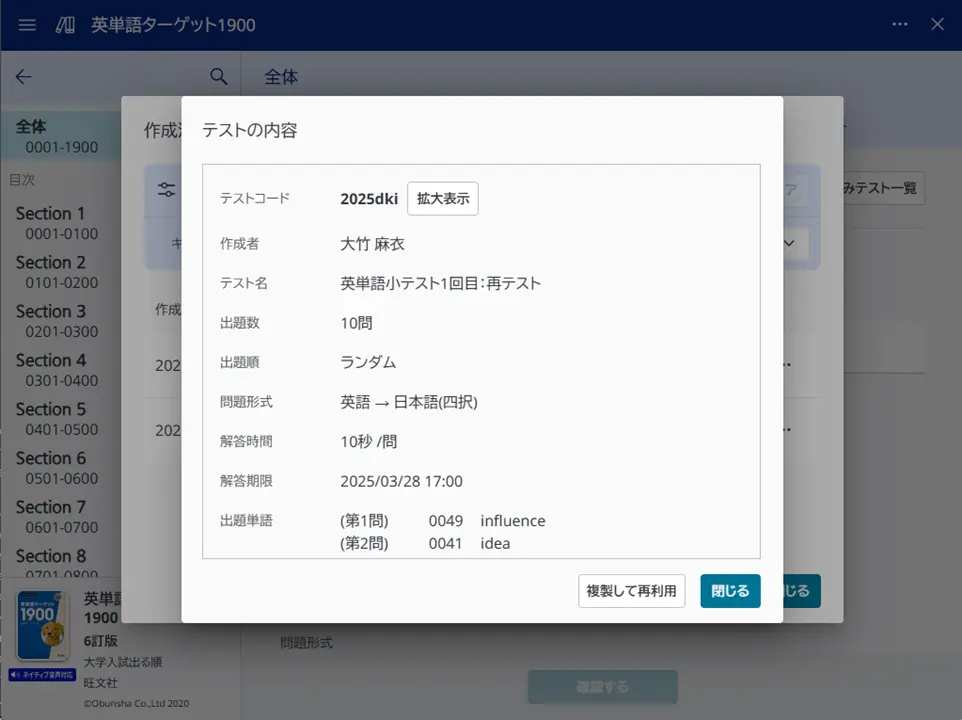Image resolution: width=962 pixels, height=720 pixels.
Task: Open the search magnifier
Action: [x=219, y=76]
